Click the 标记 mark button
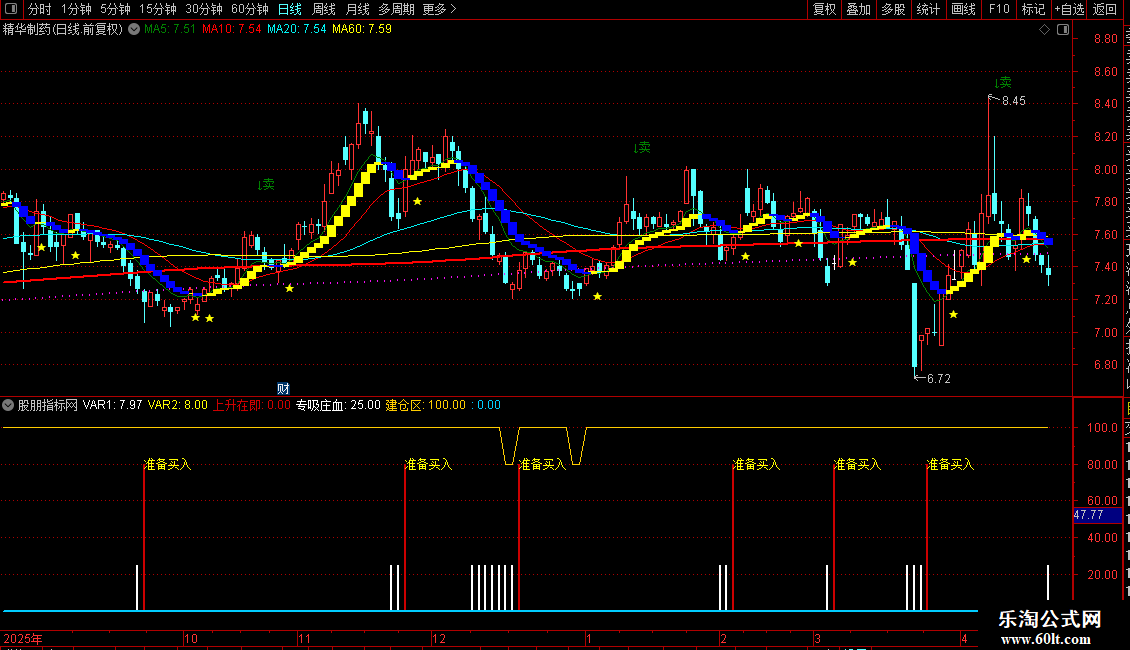Image resolution: width=1130 pixels, height=650 pixels. point(1033,9)
